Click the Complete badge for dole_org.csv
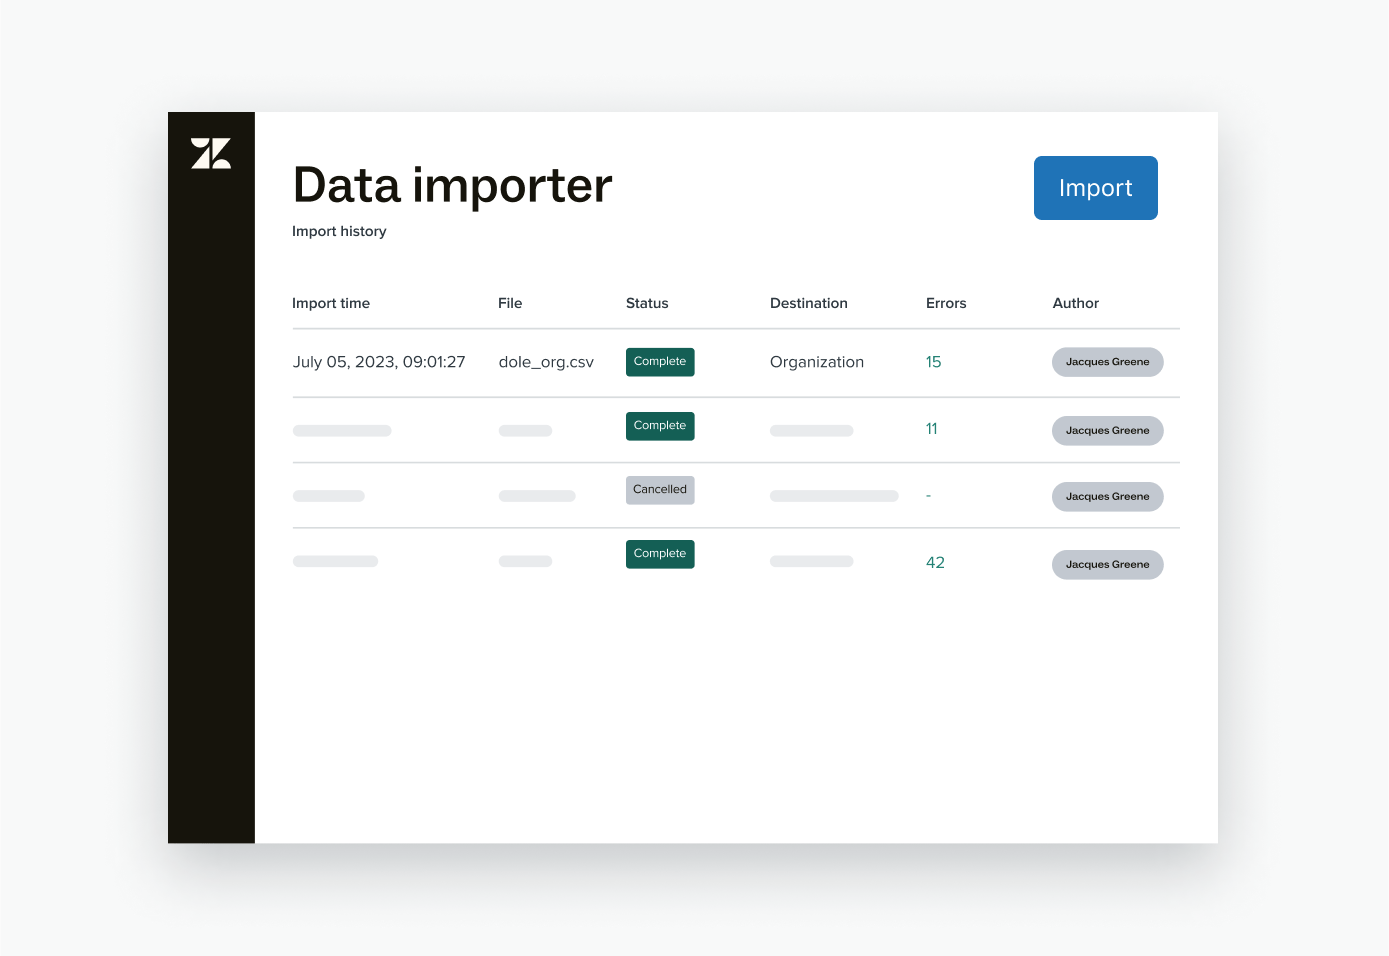This screenshot has width=1389, height=956. point(660,362)
